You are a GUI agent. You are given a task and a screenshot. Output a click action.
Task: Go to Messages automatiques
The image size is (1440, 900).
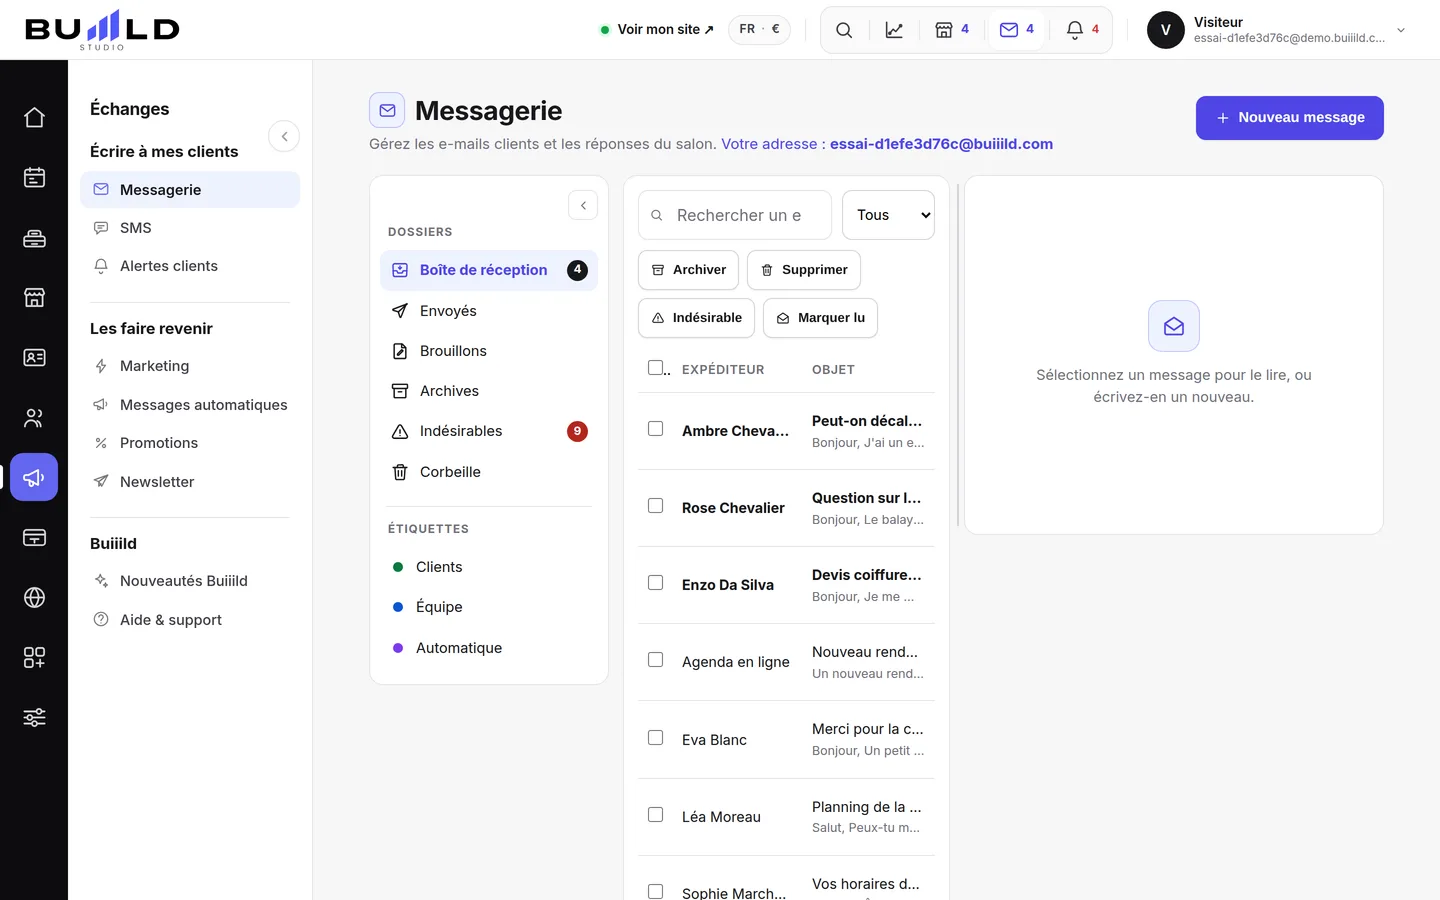[x=190, y=405]
